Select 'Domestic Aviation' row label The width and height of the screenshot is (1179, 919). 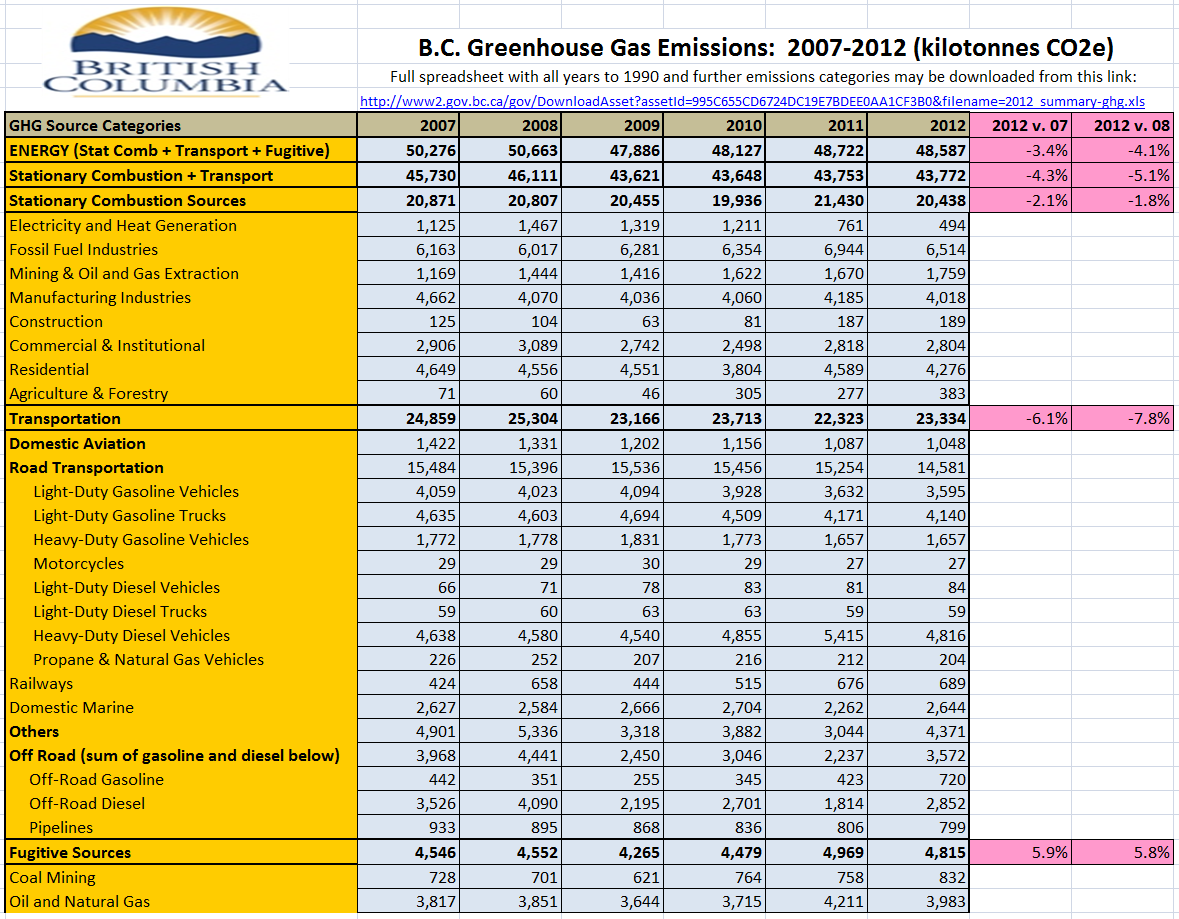tap(181, 443)
